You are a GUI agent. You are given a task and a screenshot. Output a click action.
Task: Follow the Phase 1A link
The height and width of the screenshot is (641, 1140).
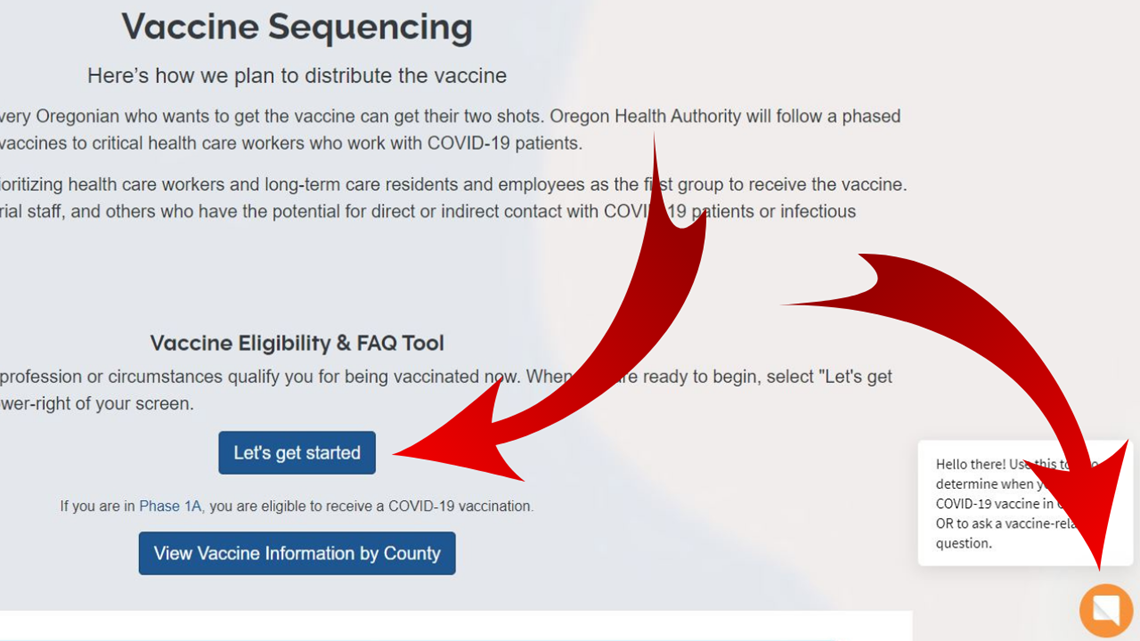coord(170,506)
